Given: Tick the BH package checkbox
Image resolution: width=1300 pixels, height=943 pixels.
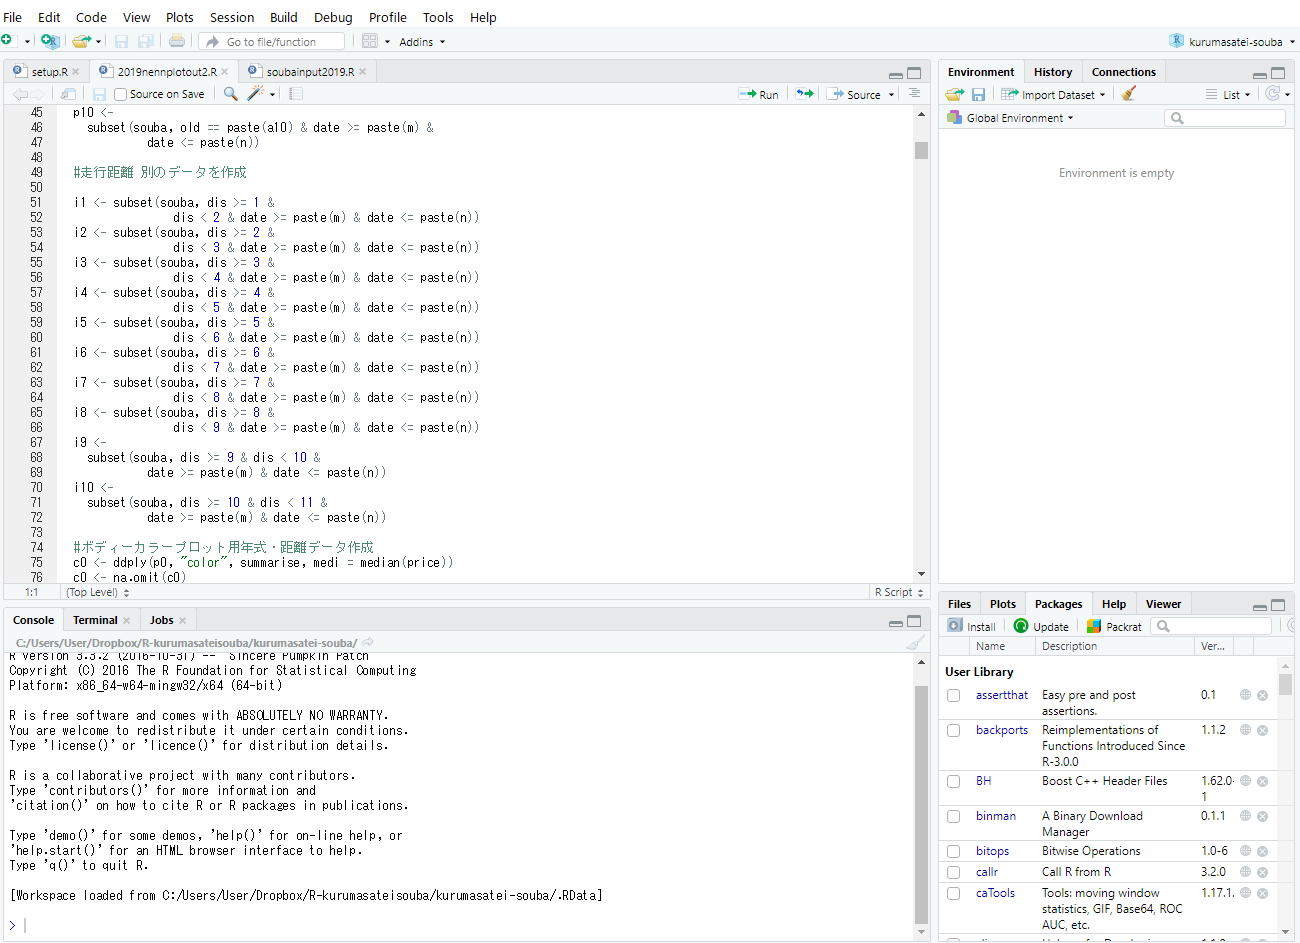Looking at the screenshot, I should point(954,781).
